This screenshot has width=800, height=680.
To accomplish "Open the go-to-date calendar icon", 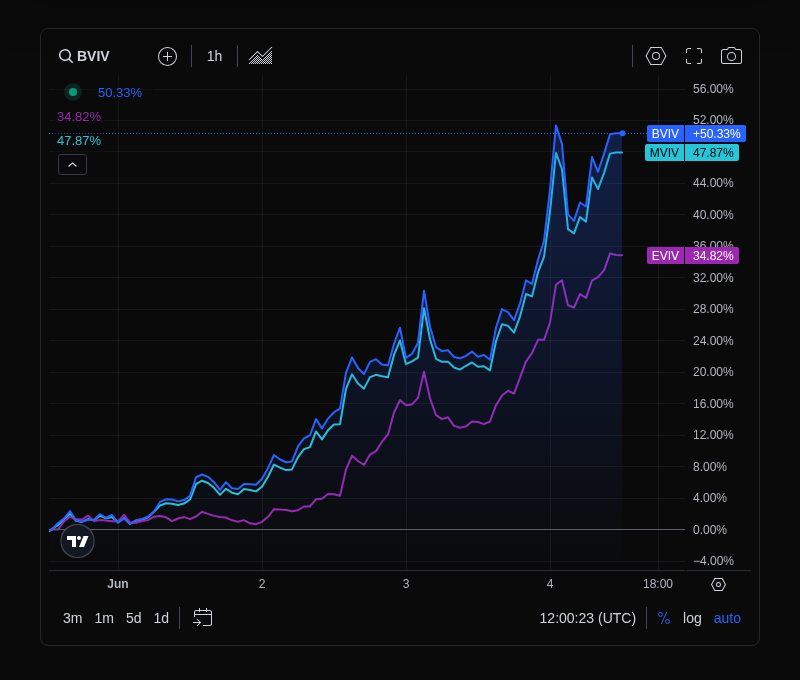I will [x=203, y=618].
